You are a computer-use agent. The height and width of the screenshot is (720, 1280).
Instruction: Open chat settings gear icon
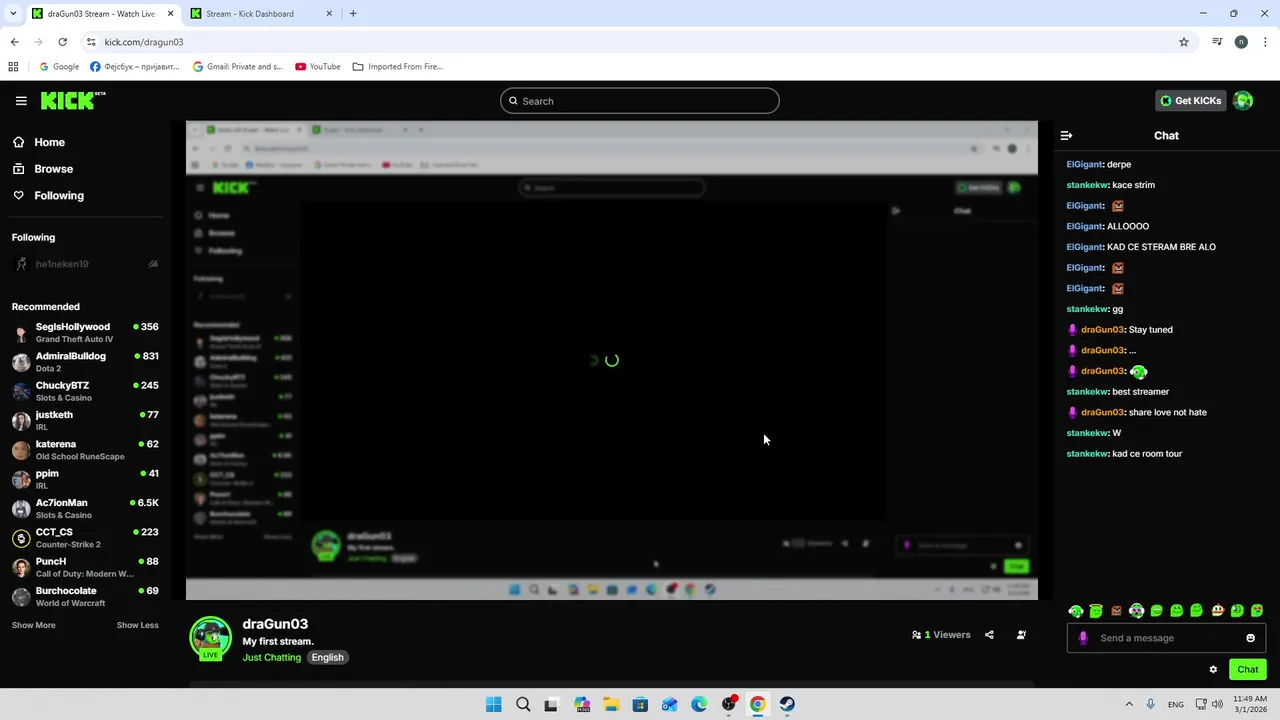click(x=1213, y=670)
